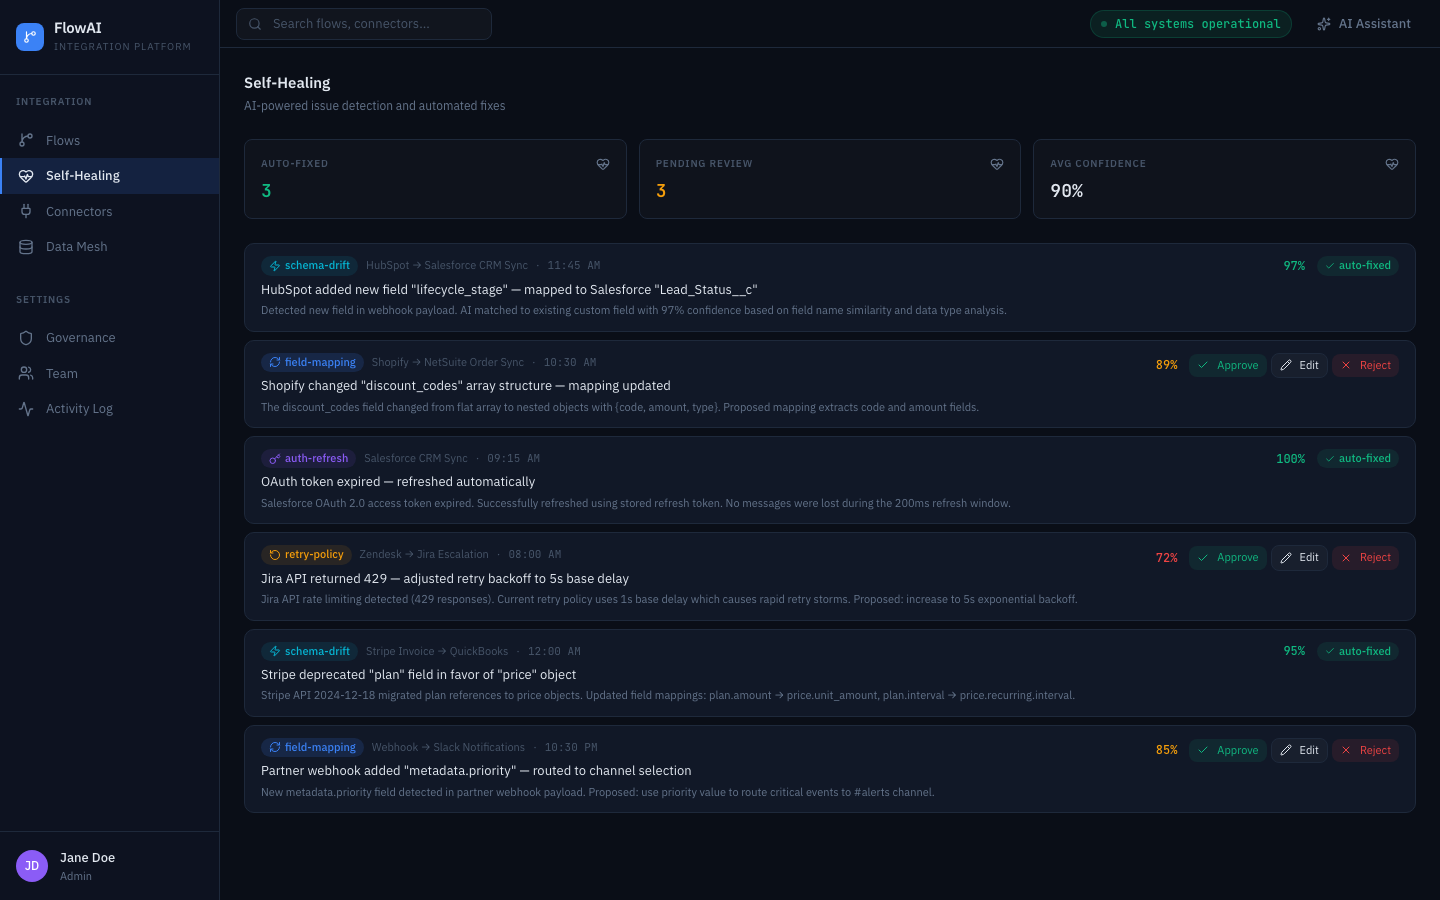Switch to the Self-Healing section
1440x900 pixels.
[x=83, y=175]
